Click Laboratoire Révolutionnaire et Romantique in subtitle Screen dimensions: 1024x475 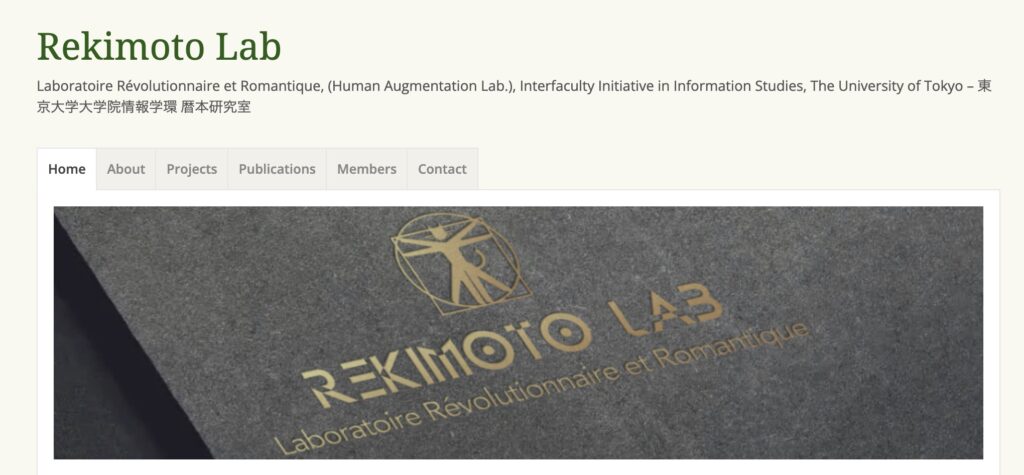[x=180, y=86]
